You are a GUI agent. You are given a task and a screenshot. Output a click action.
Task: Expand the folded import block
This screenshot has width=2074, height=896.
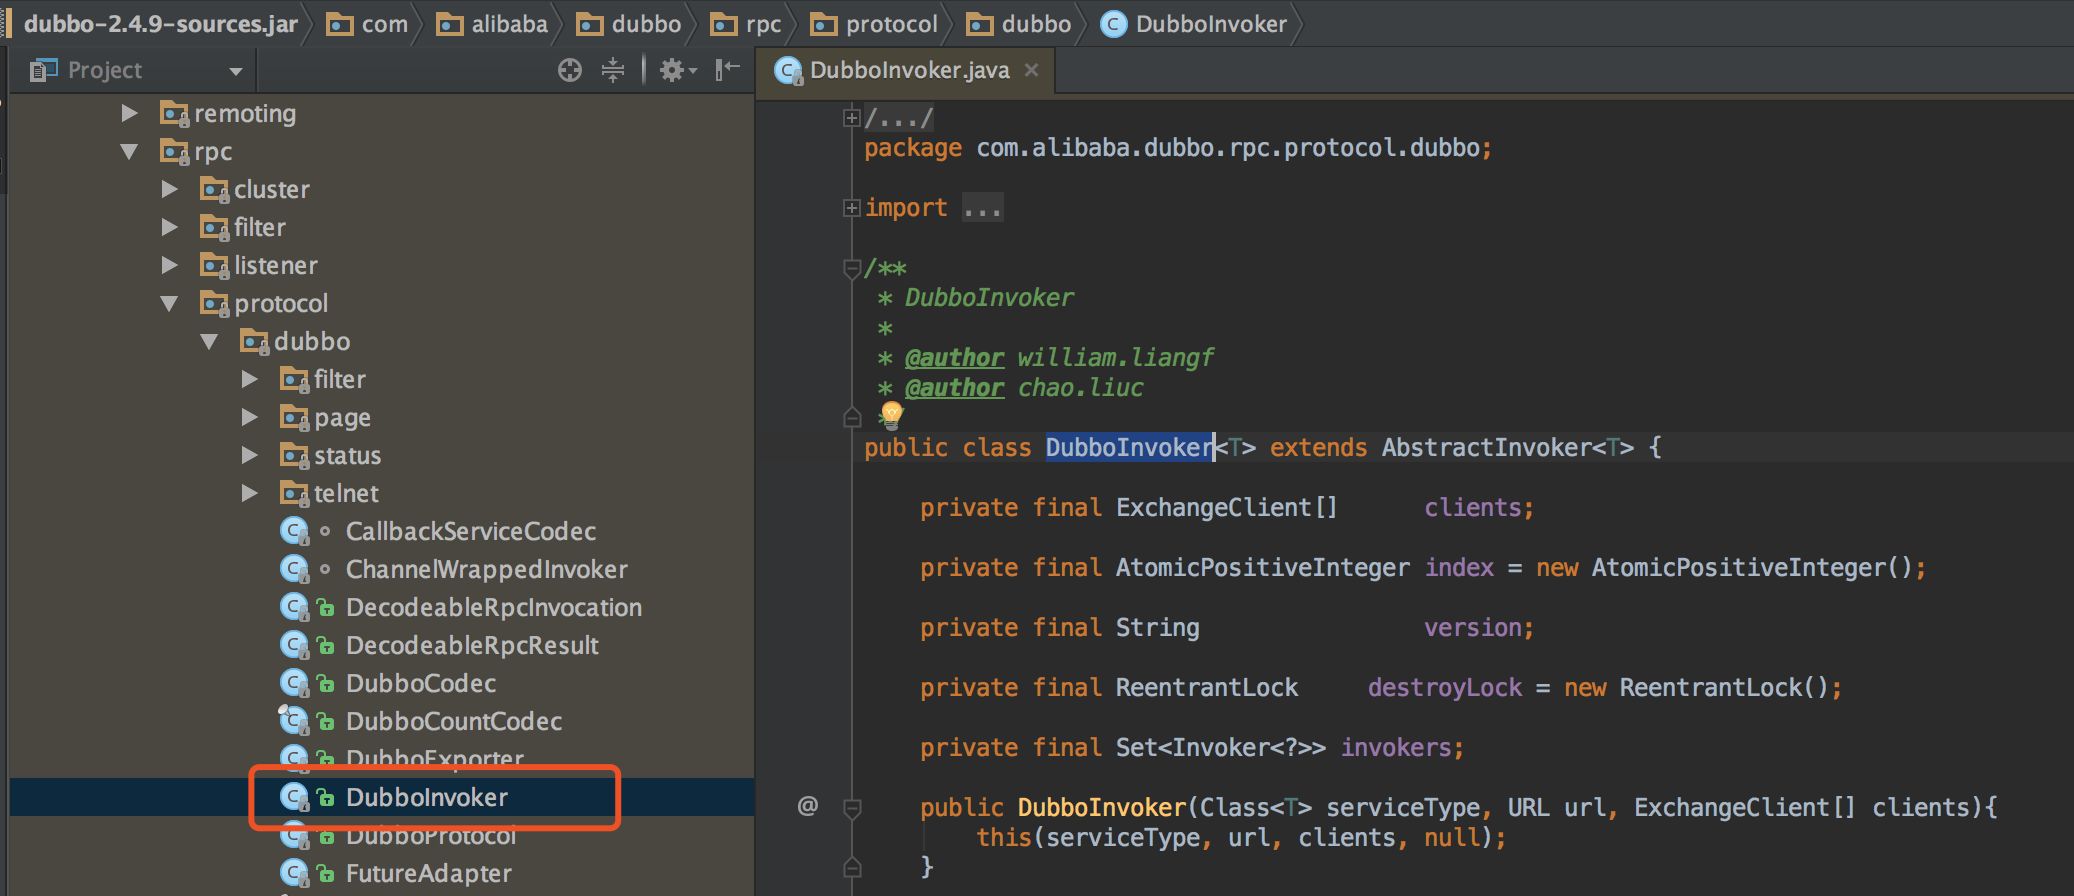tap(851, 208)
